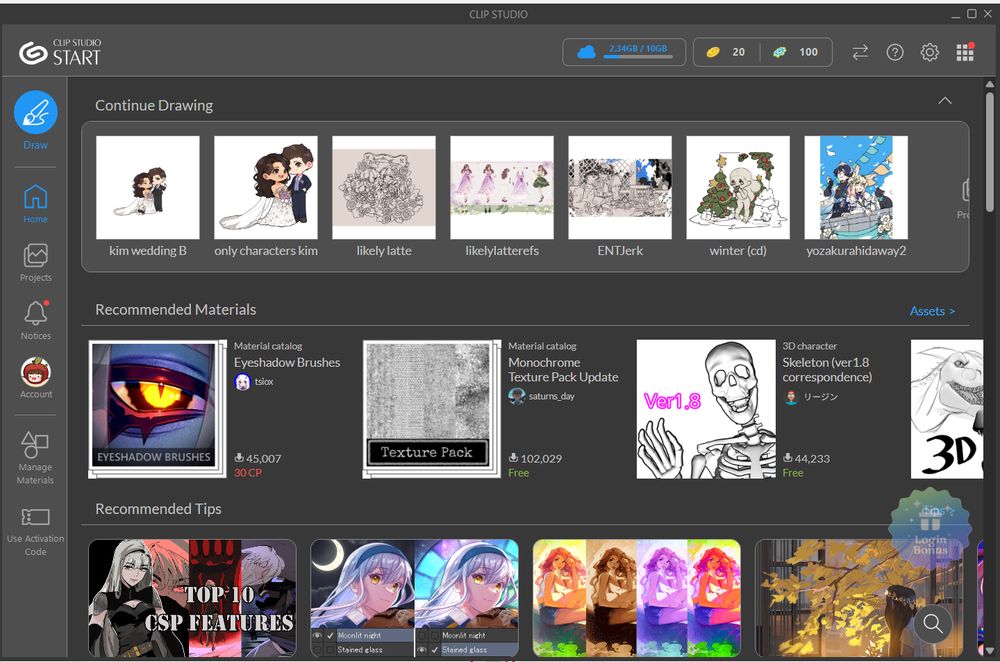Click the saturns_day author name

pyautogui.click(x=552, y=397)
